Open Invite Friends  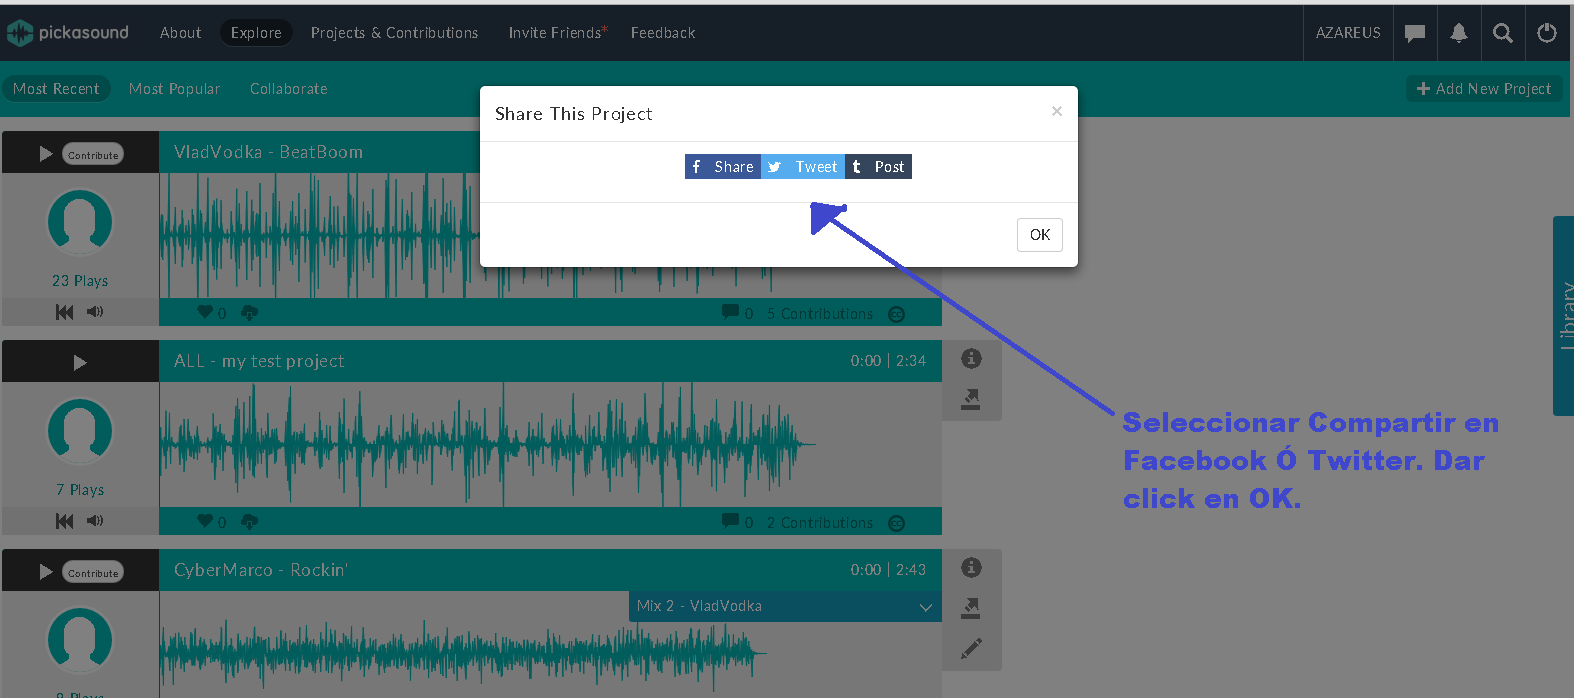point(558,33)
